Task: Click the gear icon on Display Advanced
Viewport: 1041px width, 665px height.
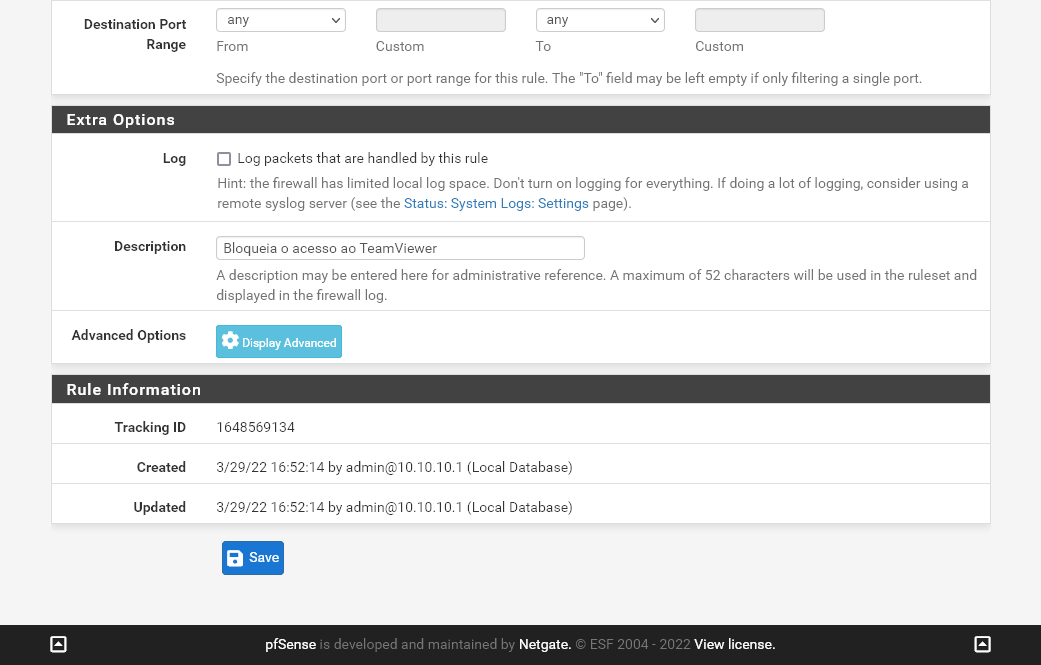Action: 230,341
